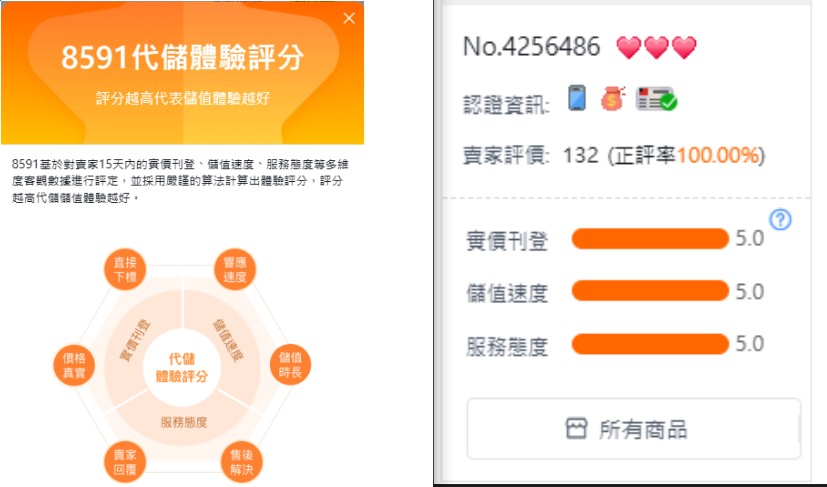The image size is (827, 487).
Task: Click the 儲值時長 orange circle
Action: click(x=290, y=365)
